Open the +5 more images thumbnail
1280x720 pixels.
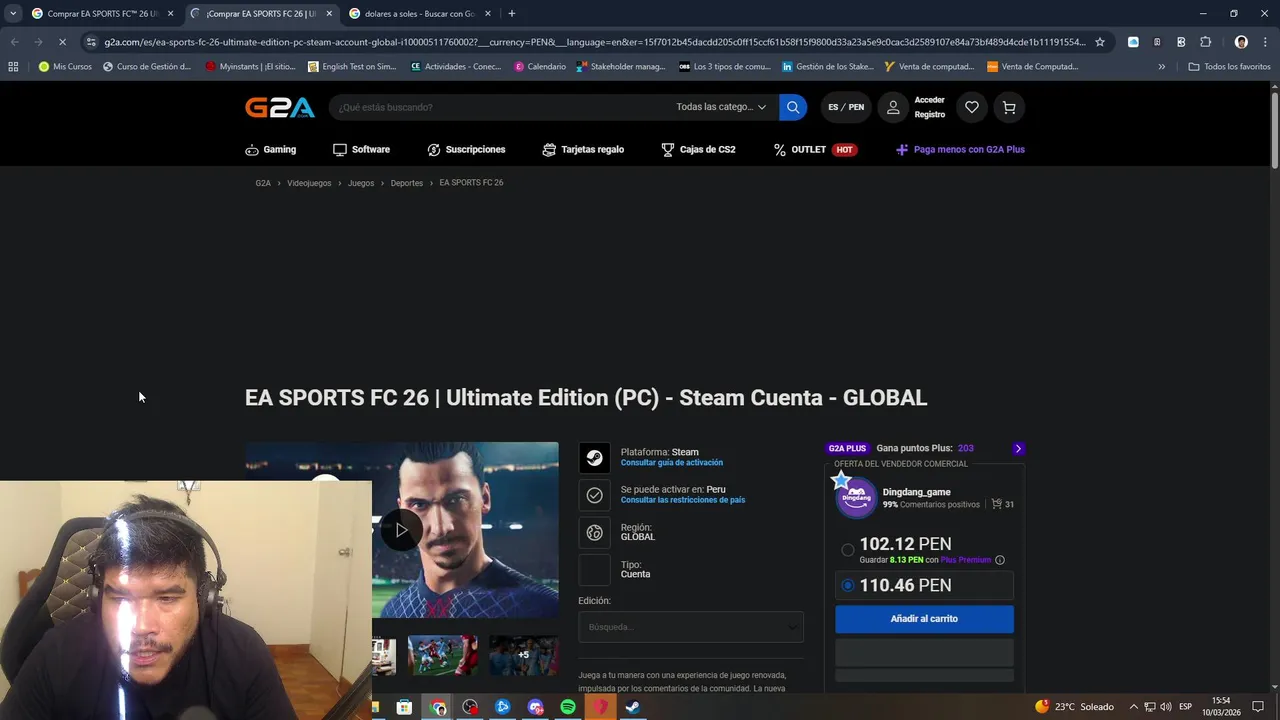click(x=523, y=655)
